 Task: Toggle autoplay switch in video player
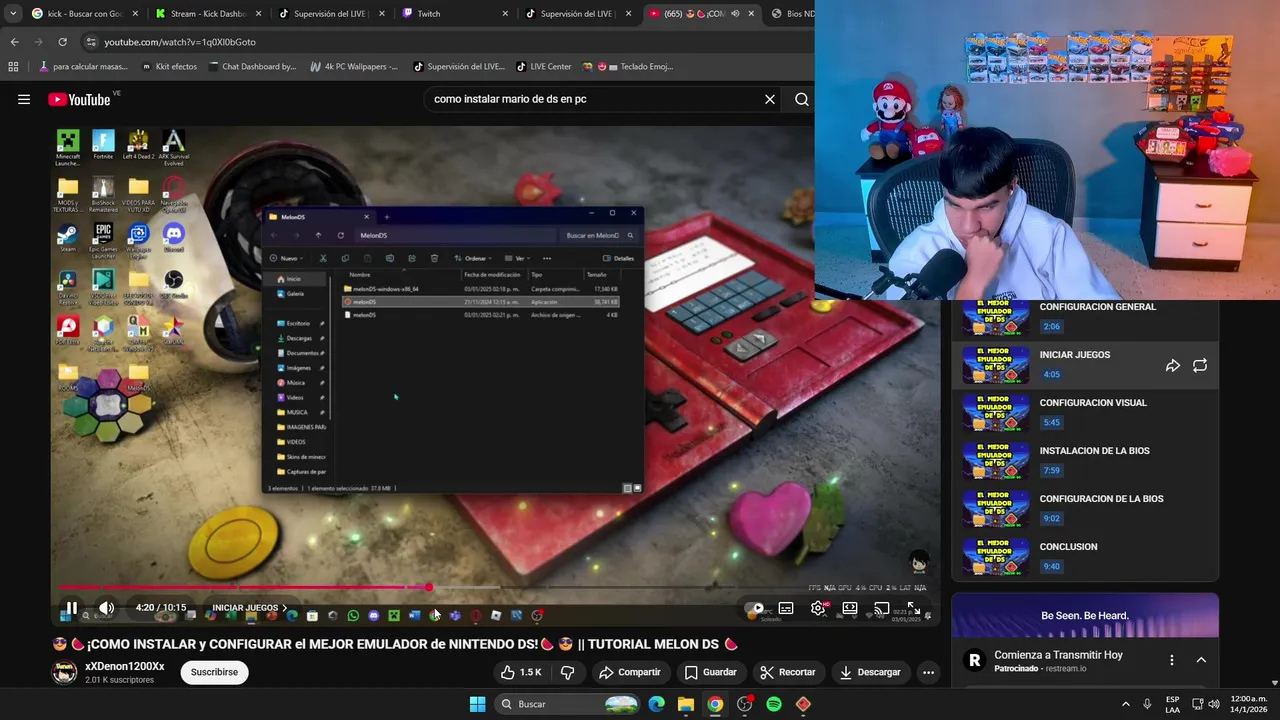click(x=756, y=608)
